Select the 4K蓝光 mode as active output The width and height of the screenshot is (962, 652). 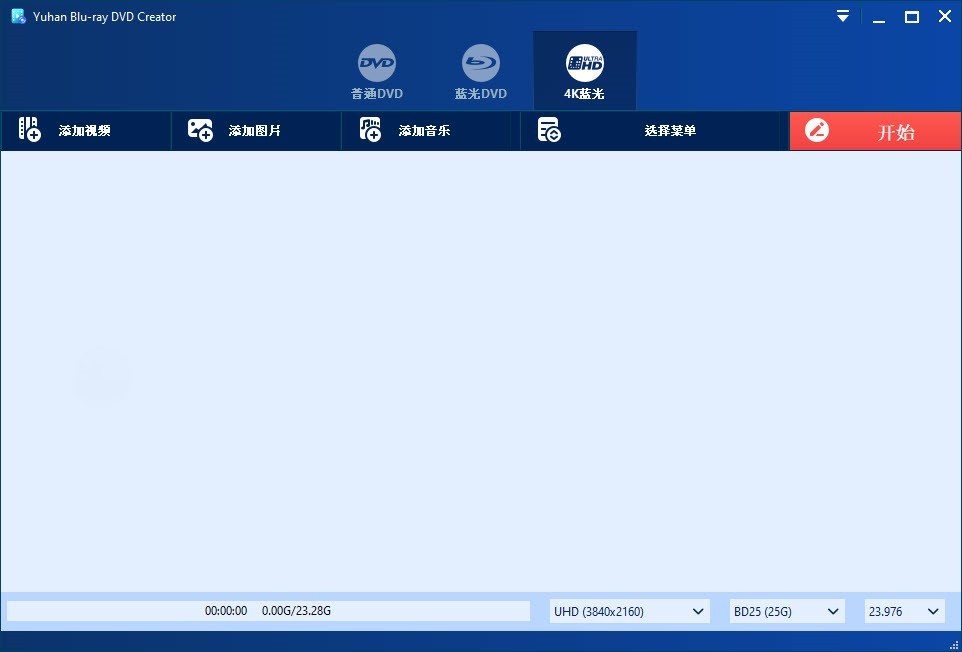[585, 70]
